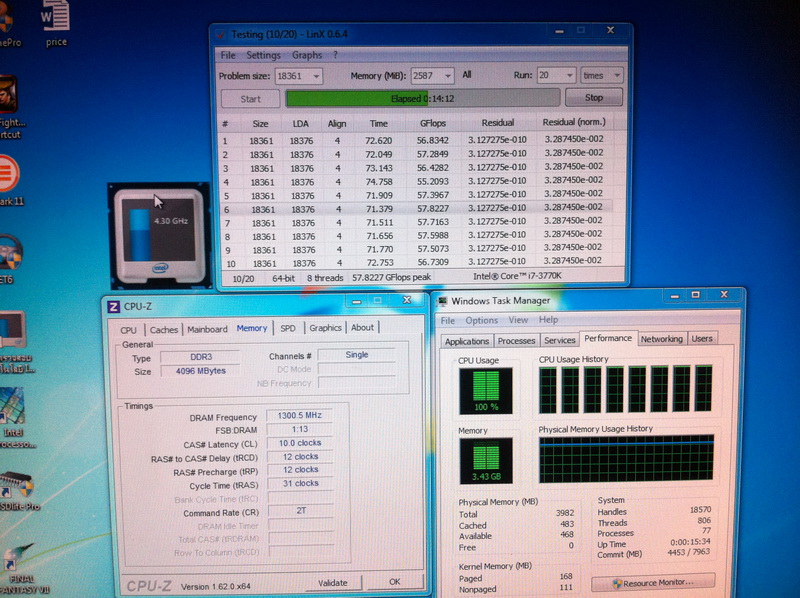Image resolution: width=800 pixels, height=598 pixels.
Task: Click the Validate button in CPU-Z
Action: click(x=333, y=582)
